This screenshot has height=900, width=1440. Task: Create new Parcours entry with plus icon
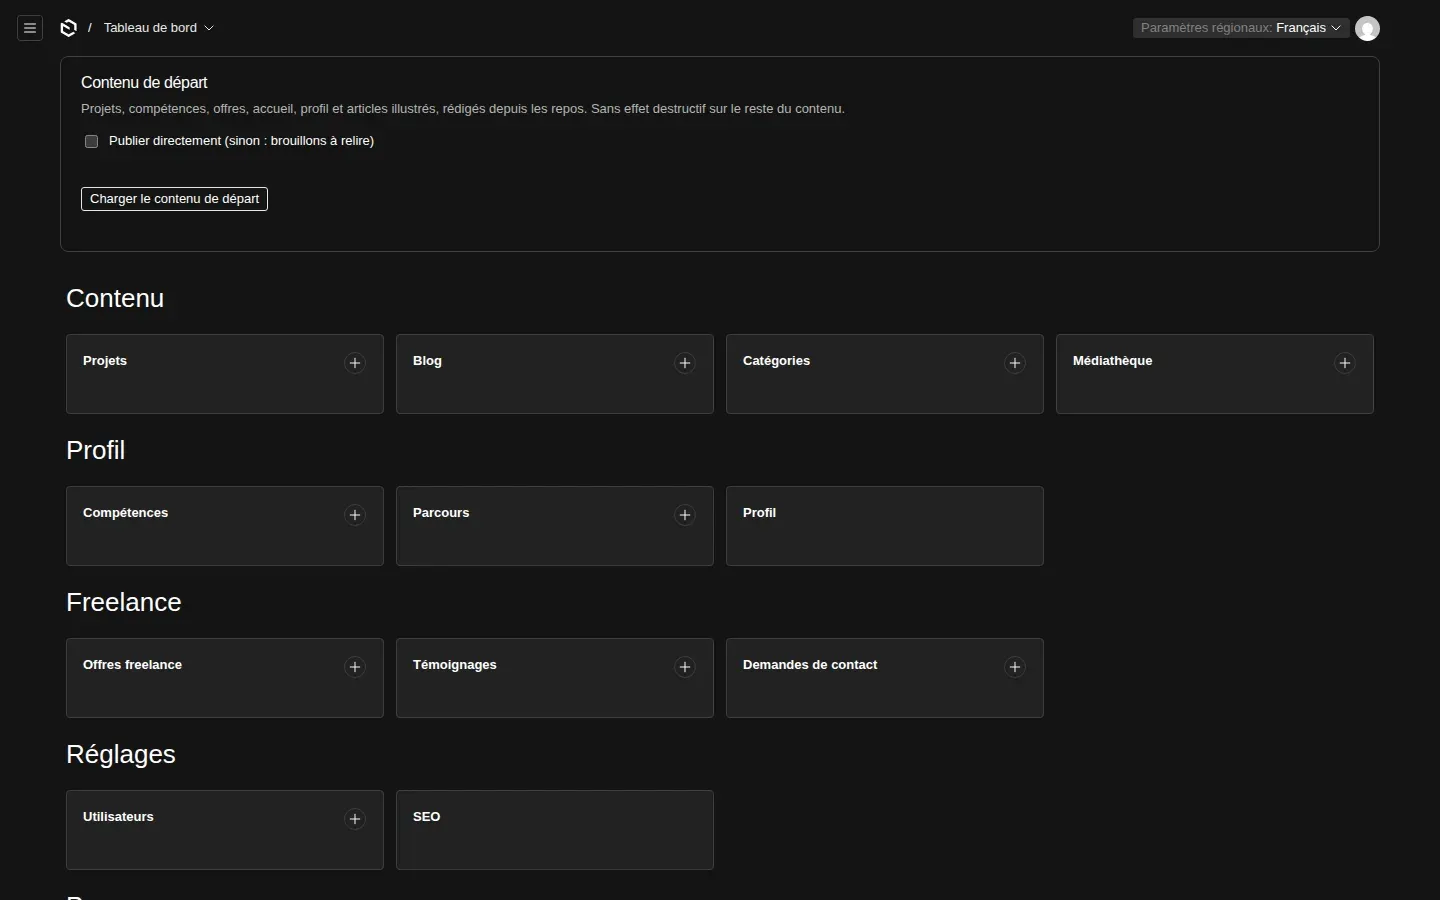[x=685, y=515]
